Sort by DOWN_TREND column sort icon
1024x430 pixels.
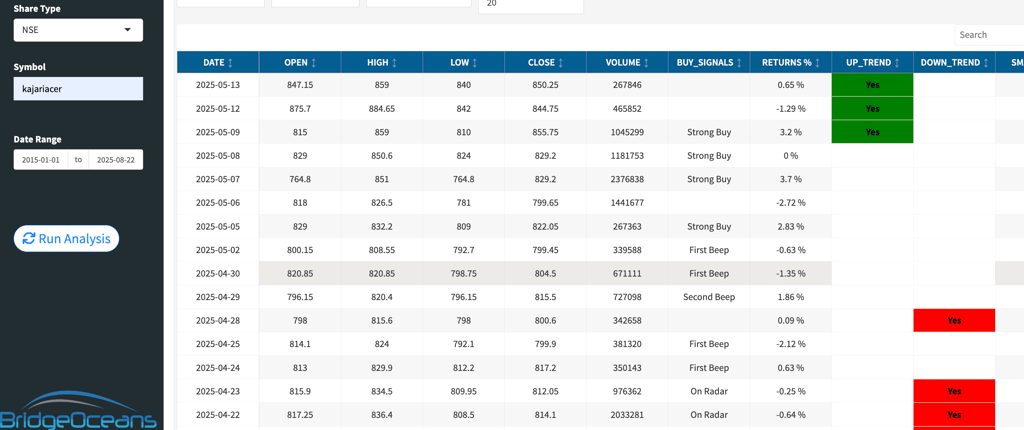pyautogui.click(x=985, y=63)
